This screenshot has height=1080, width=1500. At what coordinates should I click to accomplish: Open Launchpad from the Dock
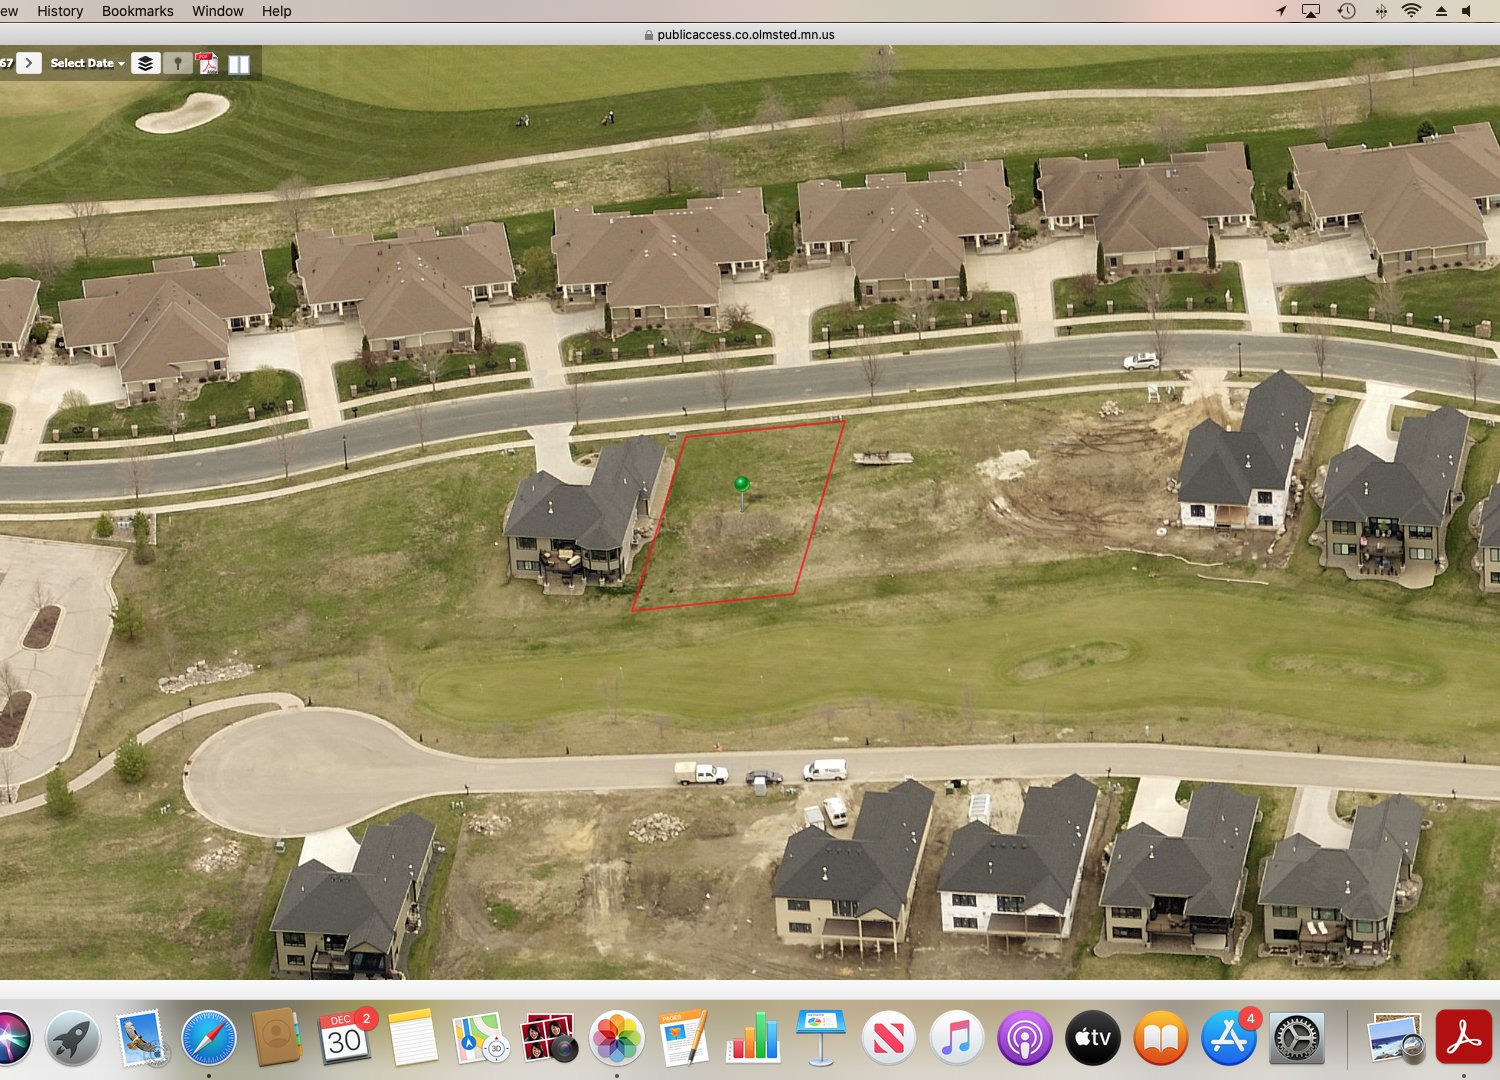tap(73, 1038)
